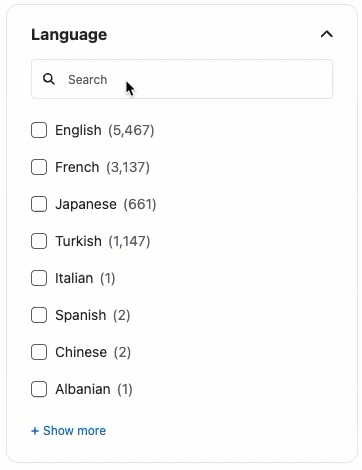This screenshot has height=470, width=362.
Task: Click the magnifier icon in search box
Action: [49, 79]
